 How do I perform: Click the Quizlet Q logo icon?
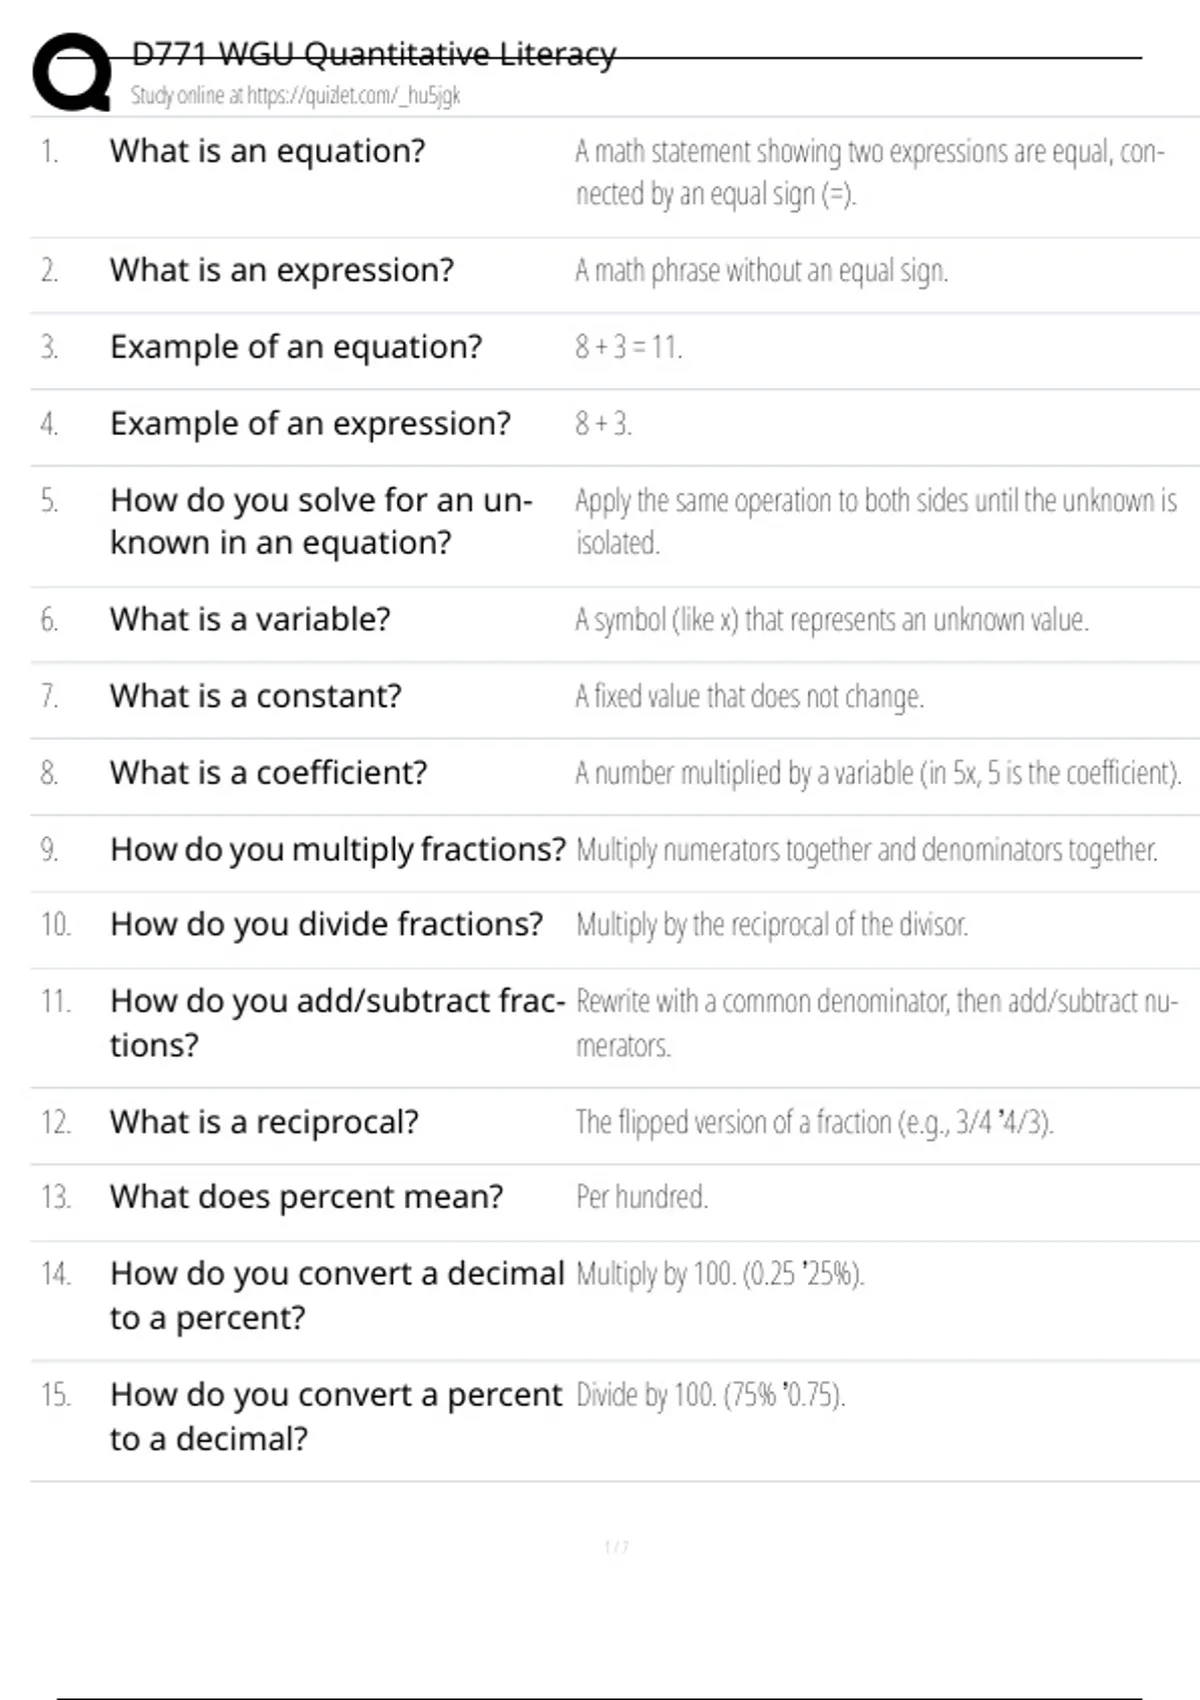[x=72, y=72]
